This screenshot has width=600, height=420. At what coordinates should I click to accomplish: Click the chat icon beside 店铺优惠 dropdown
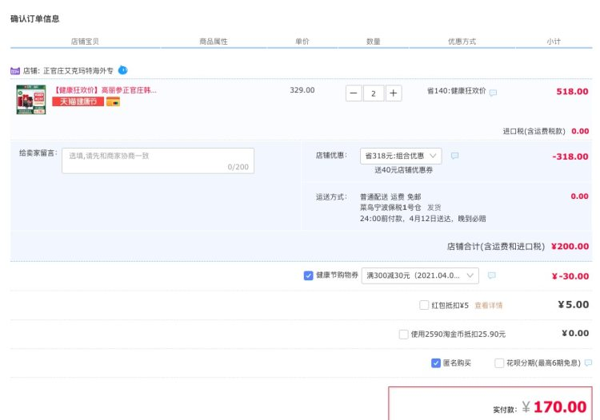pos(455,156)
